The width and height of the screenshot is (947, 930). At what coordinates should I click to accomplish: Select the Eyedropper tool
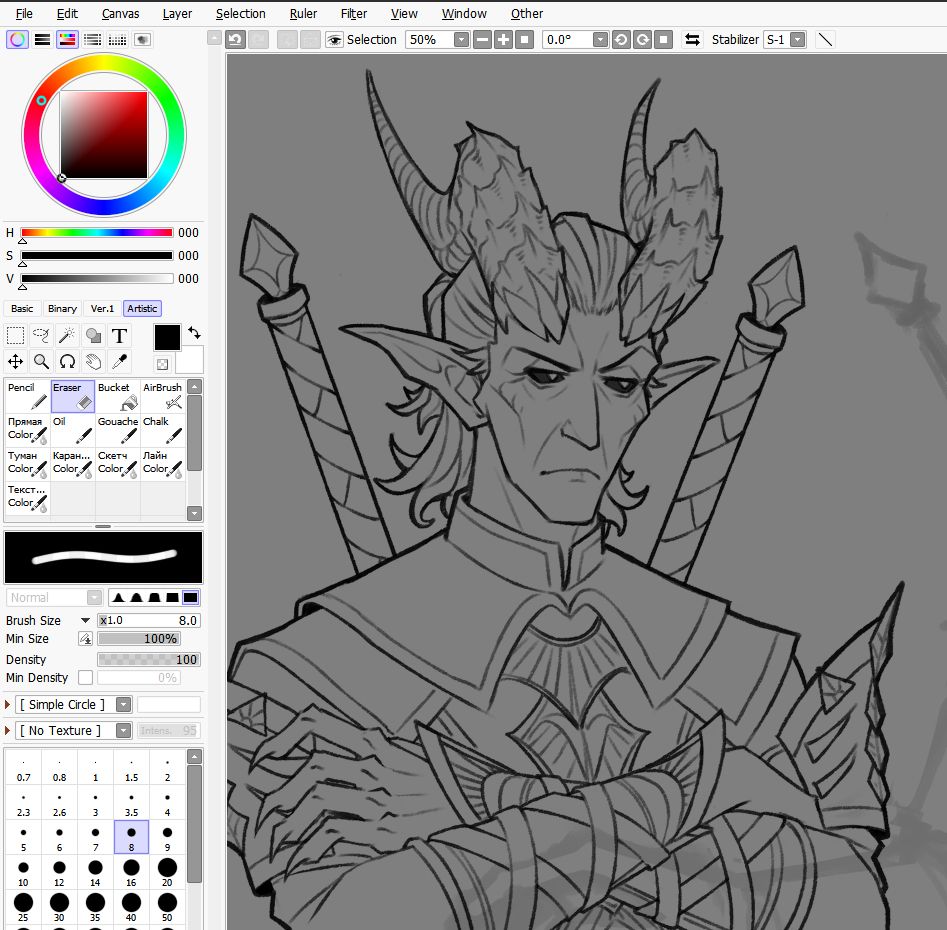click(120, 362)
